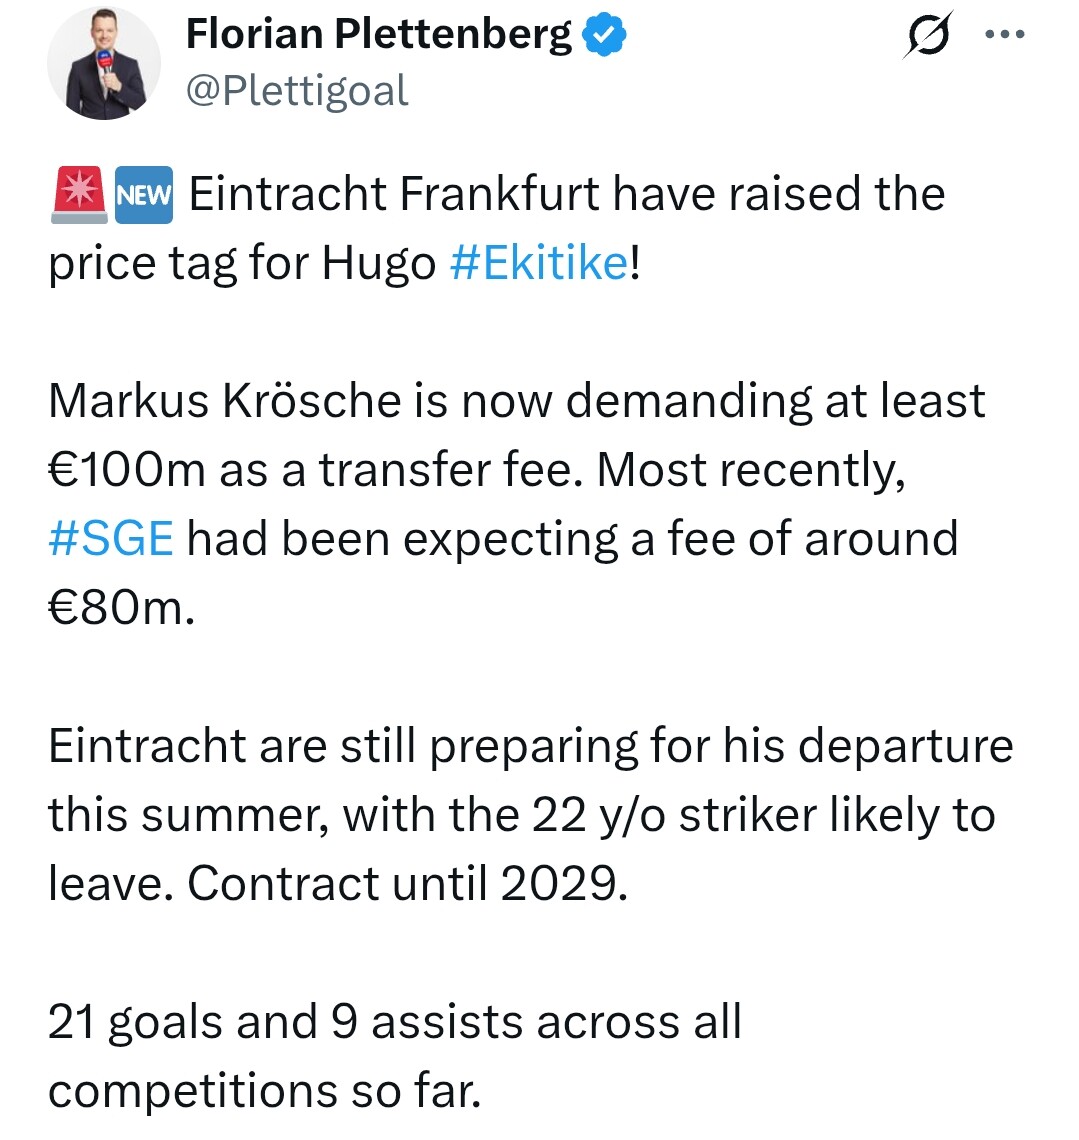Click the blue verified badge
1079x1140 pixels.
point(606,35)
